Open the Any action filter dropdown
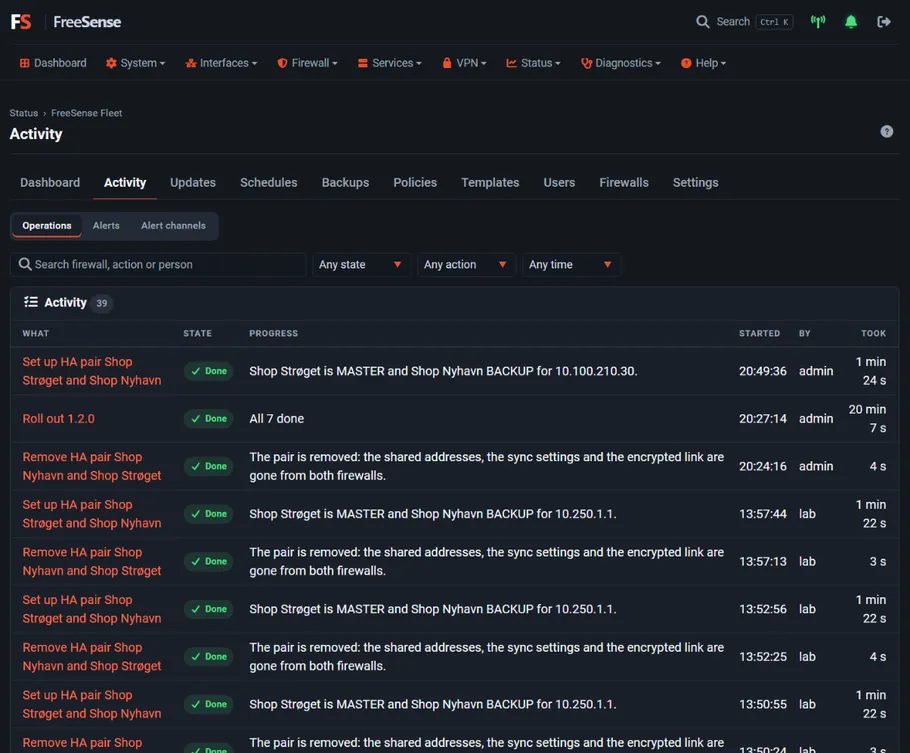 466,265
